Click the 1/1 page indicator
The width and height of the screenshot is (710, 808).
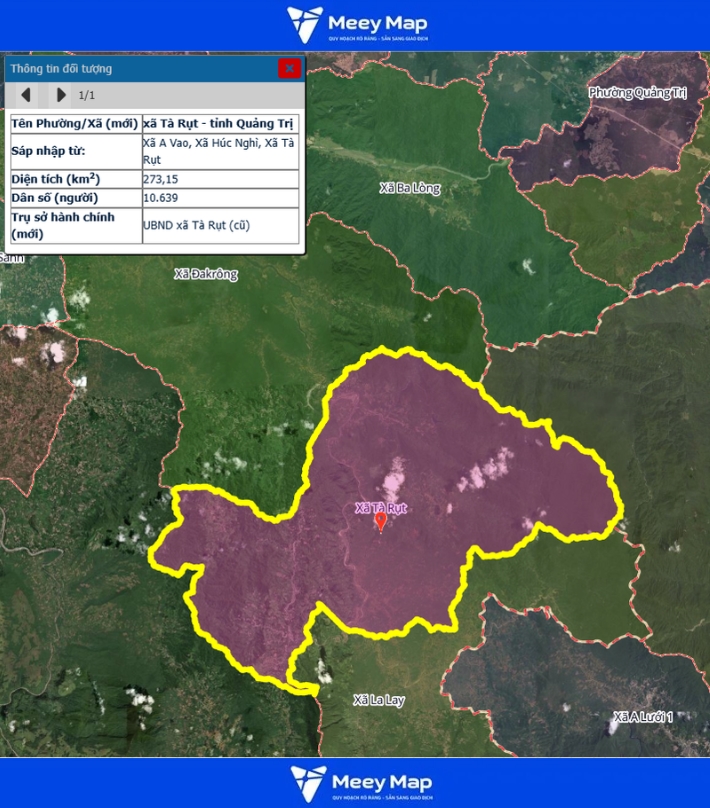[87, 95]
